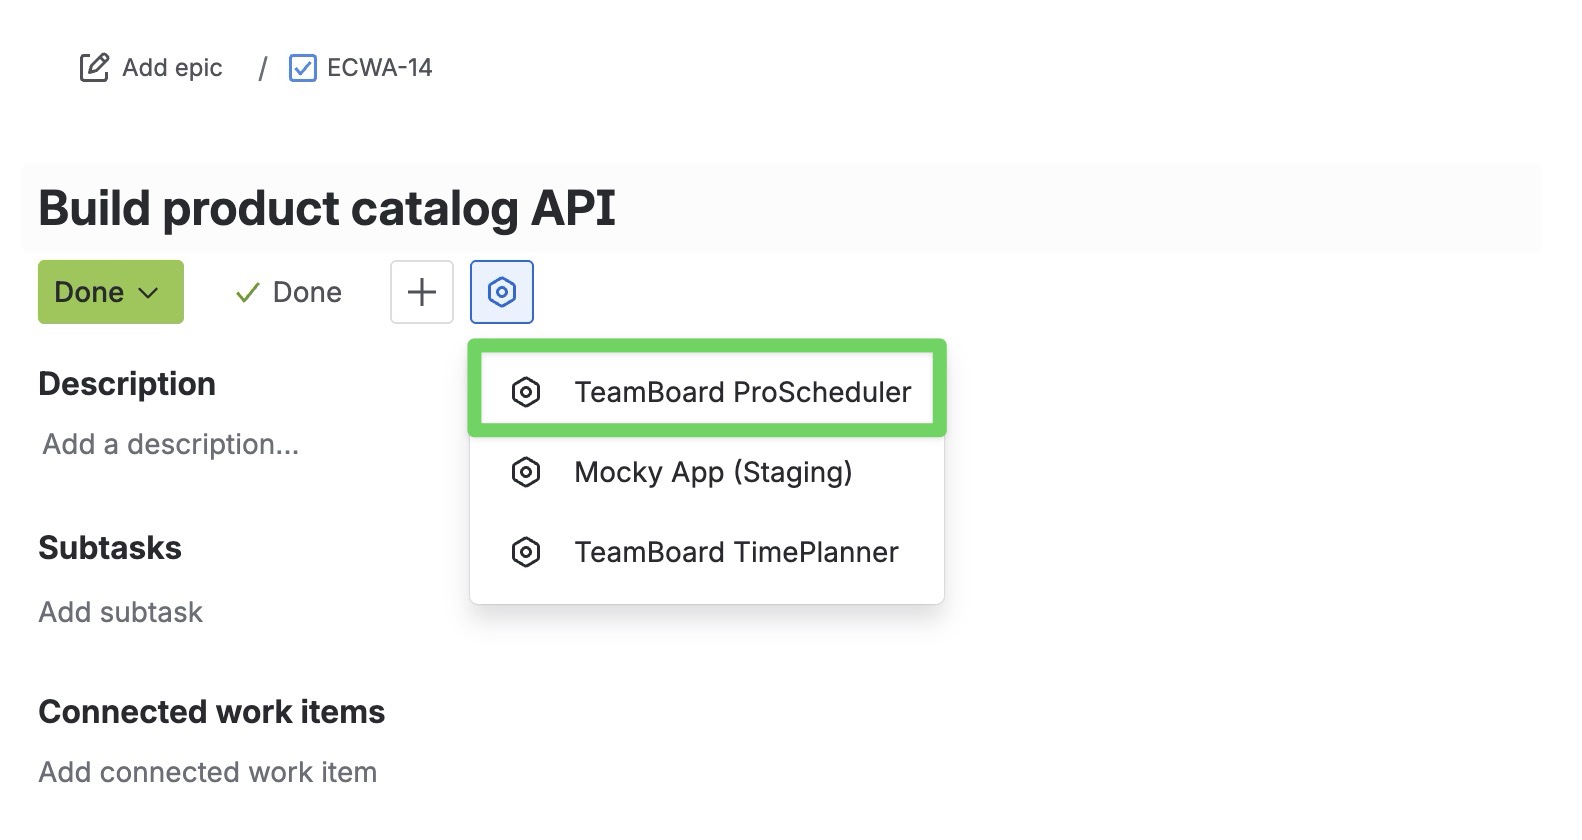
Task: Select TeamBoard ProScheduler menu entry
Action: coord(742,392)
